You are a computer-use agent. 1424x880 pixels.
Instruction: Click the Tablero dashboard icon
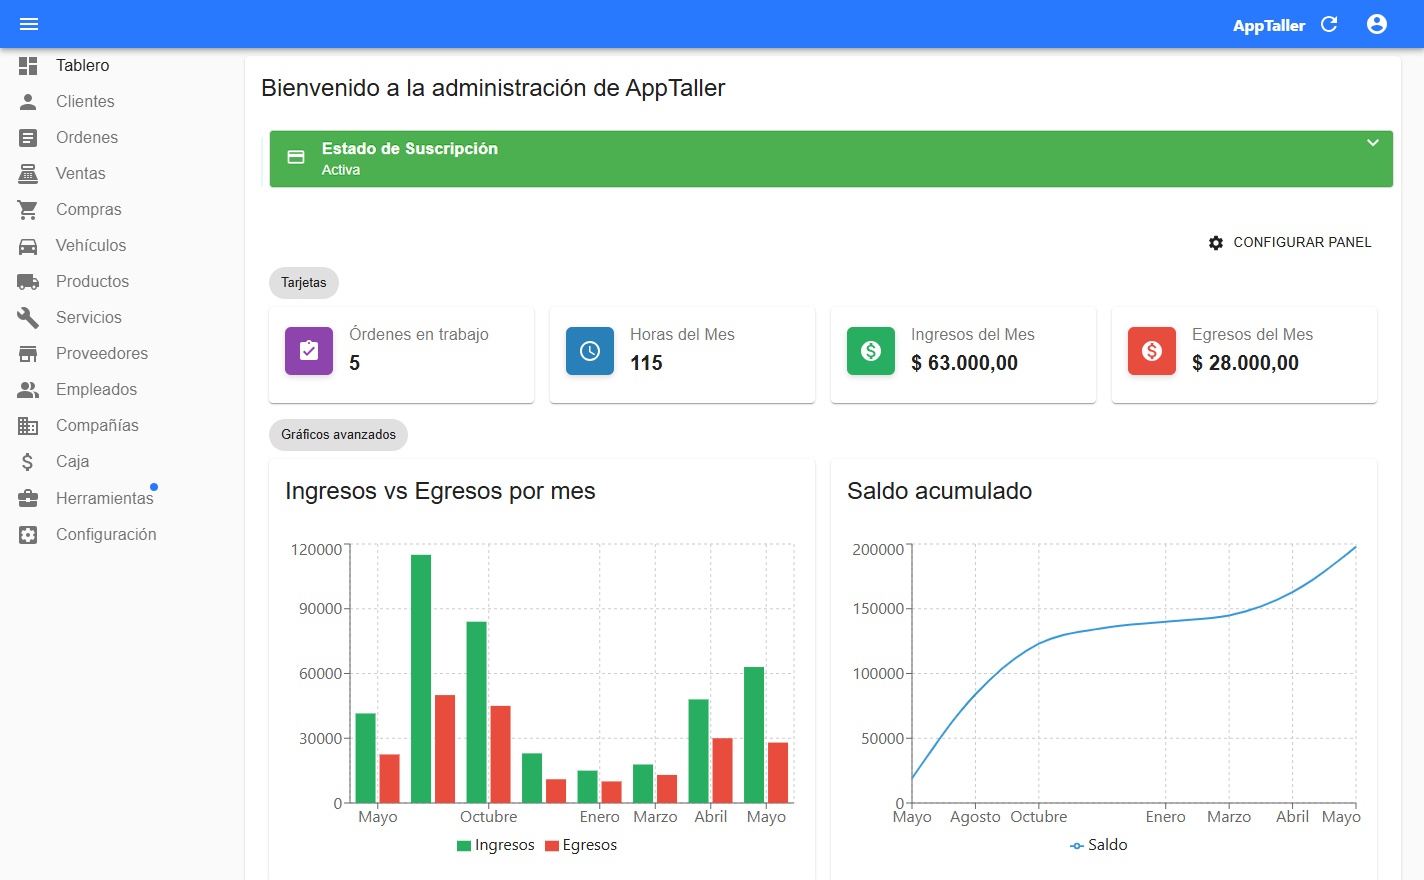28,66
